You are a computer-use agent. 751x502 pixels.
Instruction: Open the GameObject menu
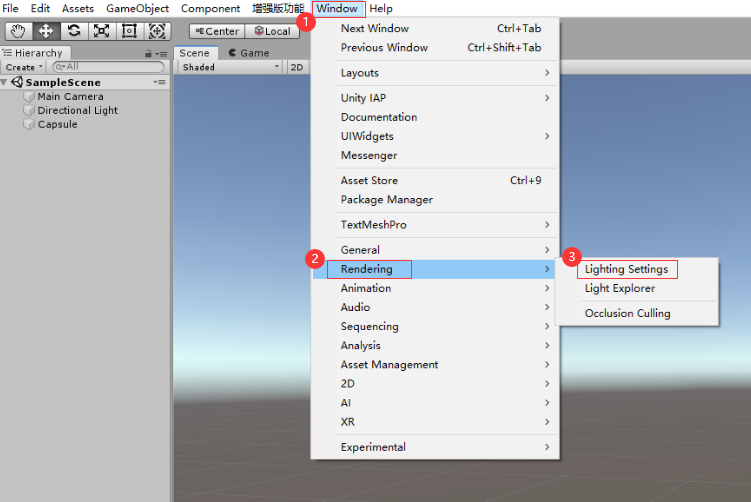pyautogui.click(x=137, y=9)
